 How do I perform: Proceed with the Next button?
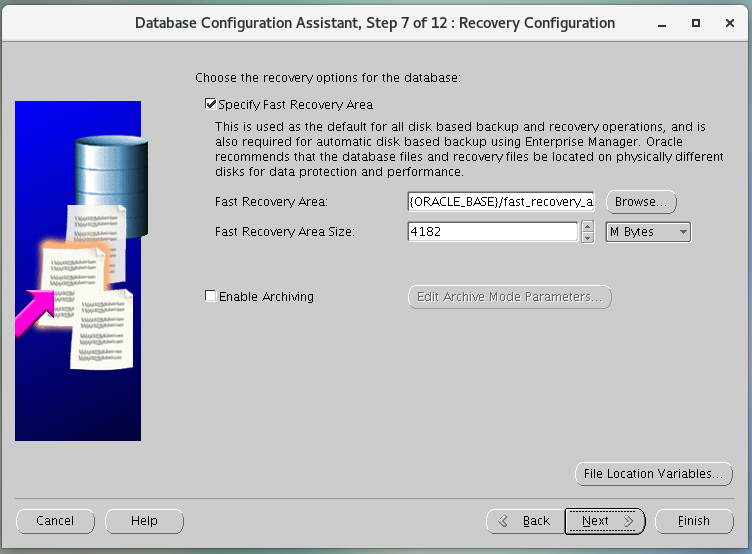(x=605, y=521)
